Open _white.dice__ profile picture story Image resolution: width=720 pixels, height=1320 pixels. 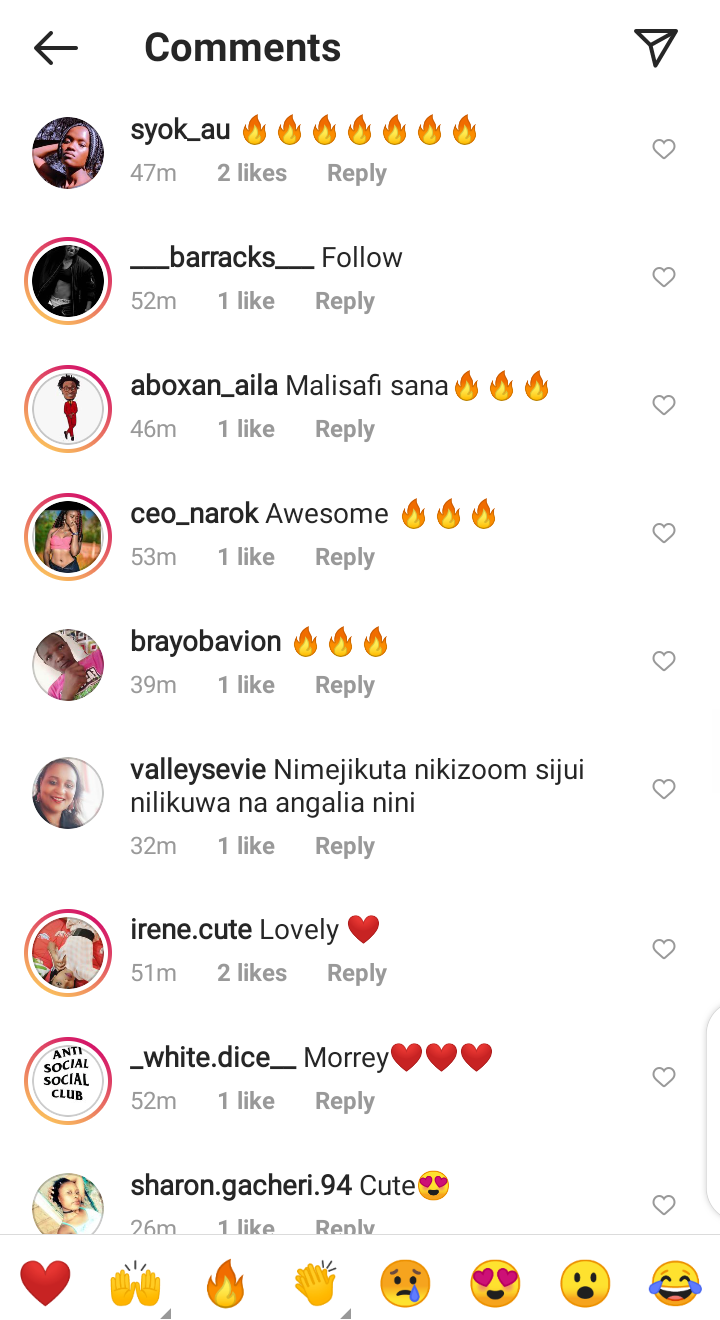pyautogui.click(x=68, y=1081)
